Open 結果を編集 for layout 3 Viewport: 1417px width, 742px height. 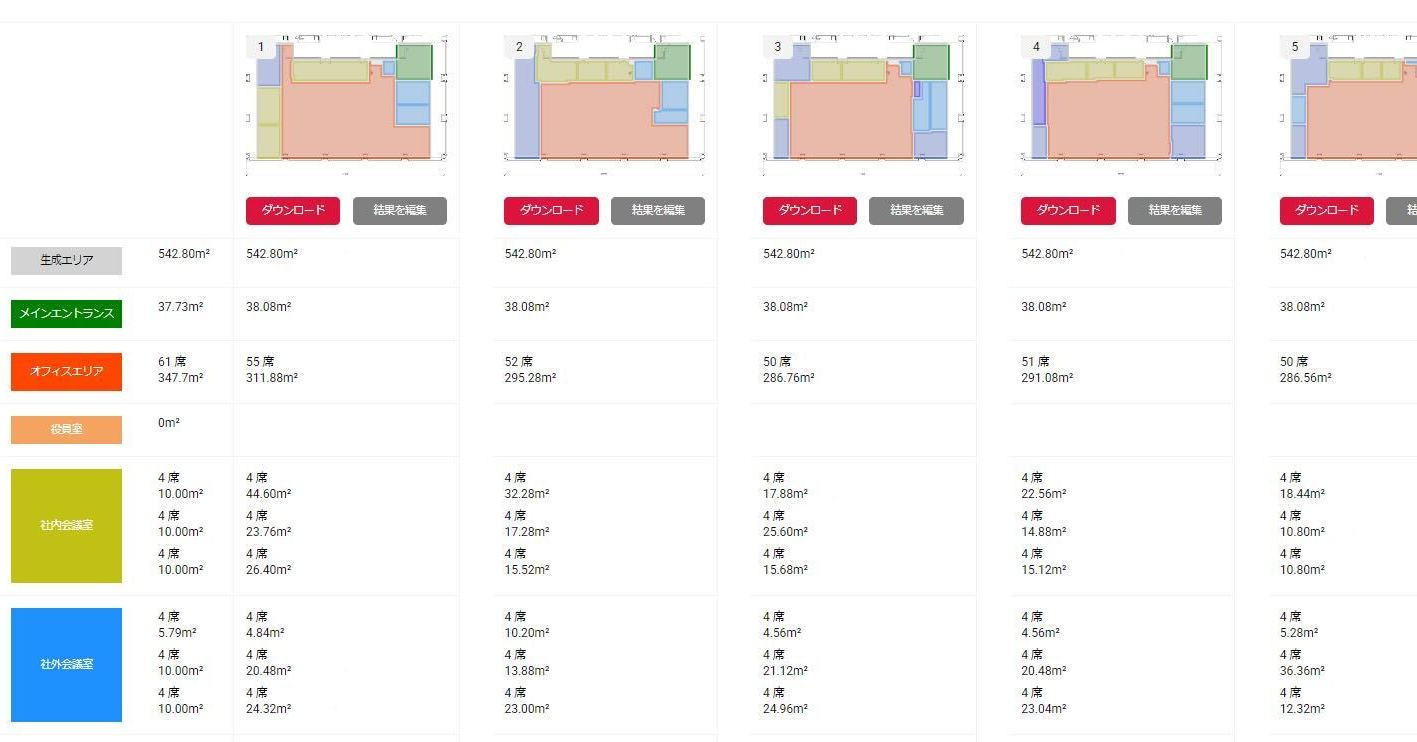(916, 210)
